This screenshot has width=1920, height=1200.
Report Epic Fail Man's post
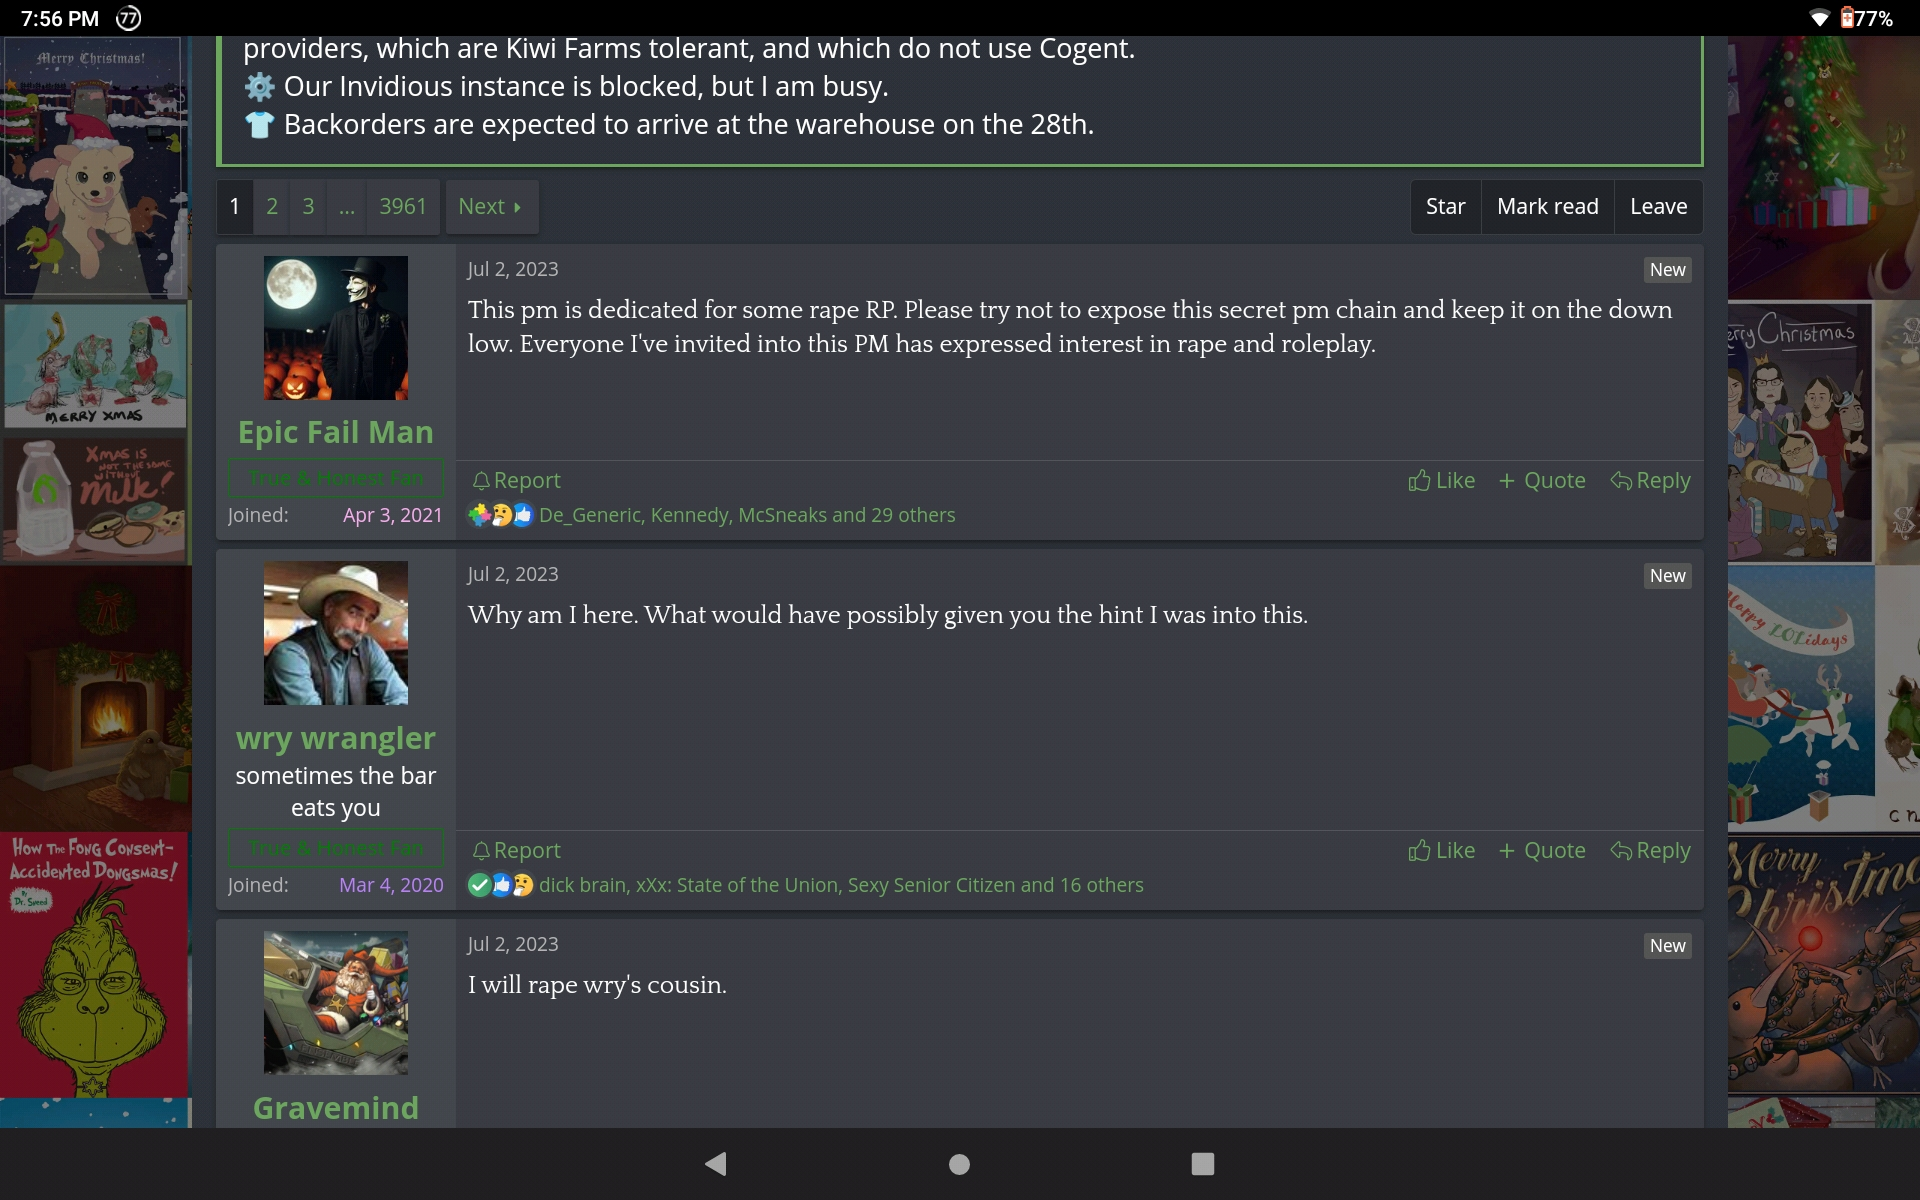[516, 481]
